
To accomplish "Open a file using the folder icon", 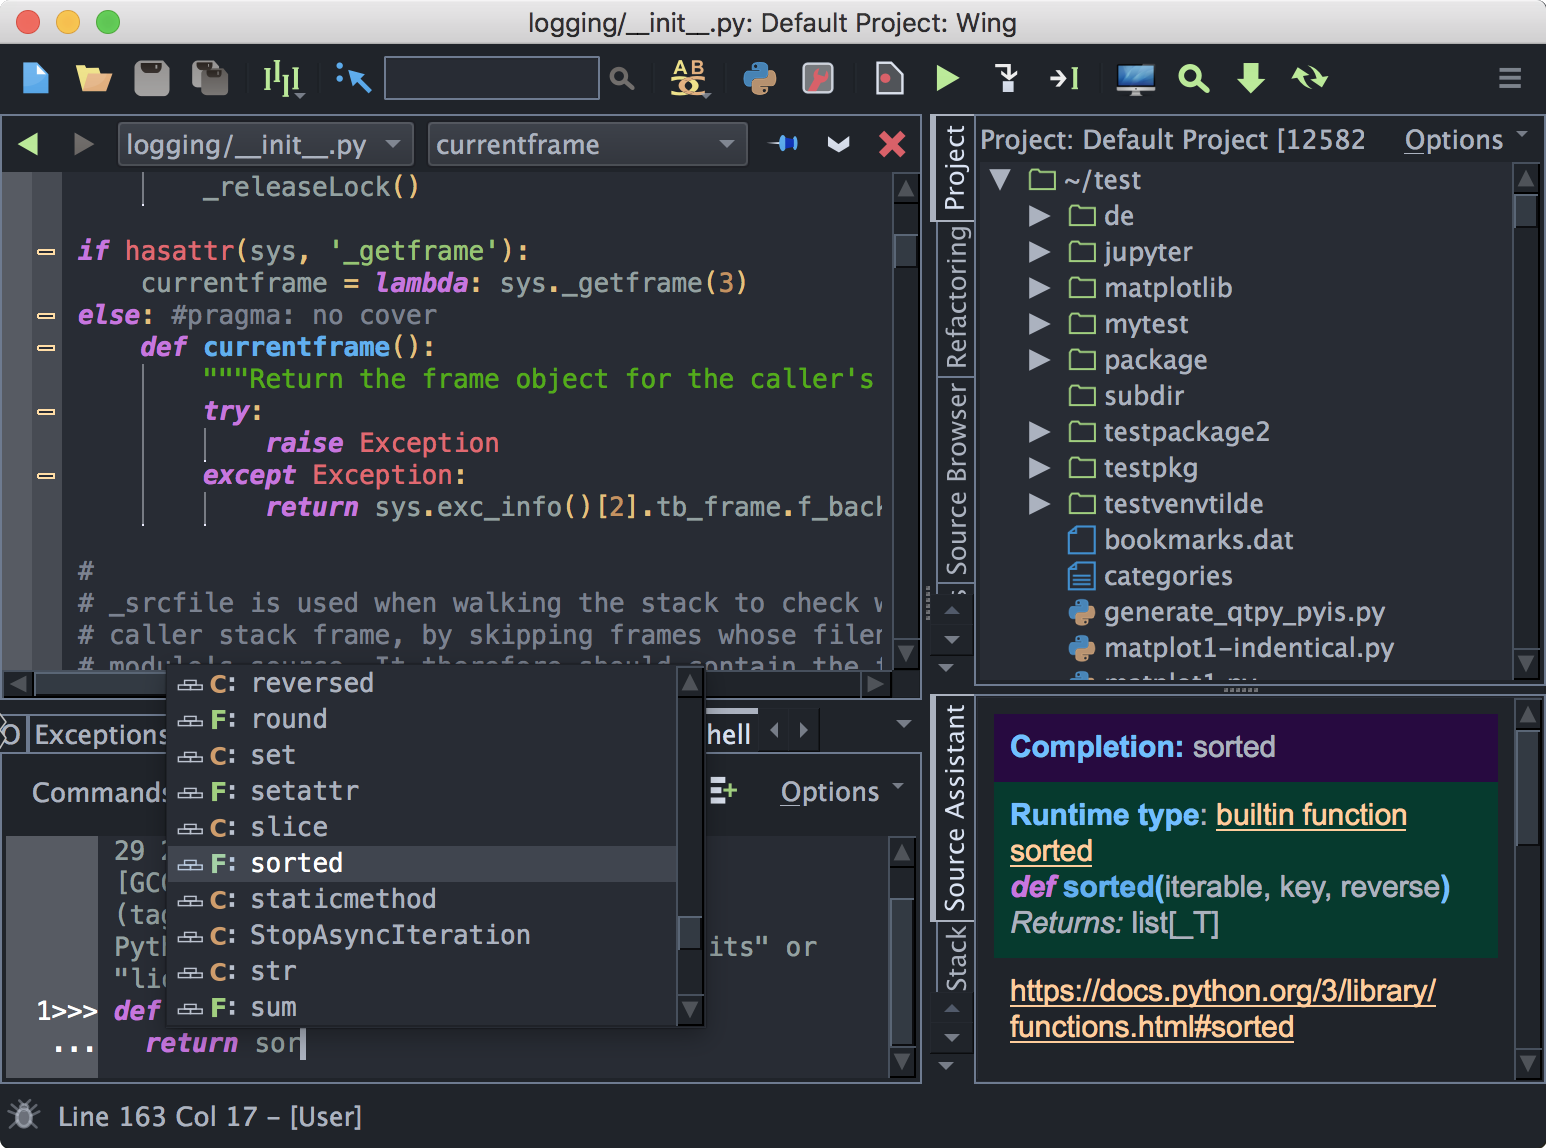I will point(94,78).
